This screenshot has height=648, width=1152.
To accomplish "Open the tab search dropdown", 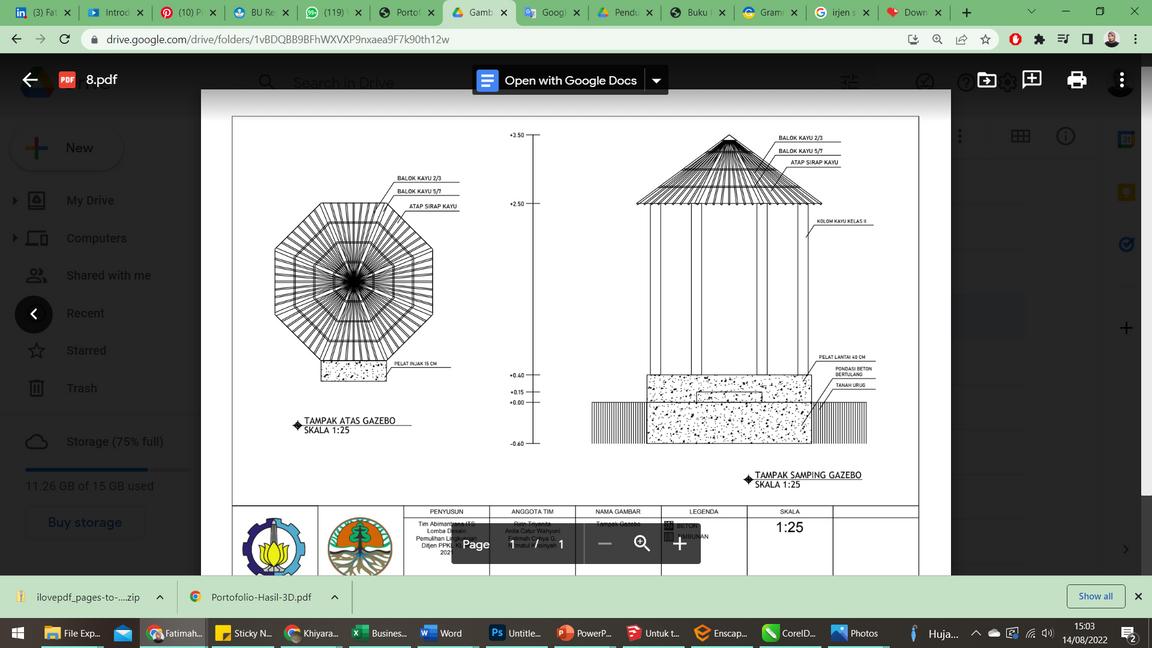I will [1031, 12].
